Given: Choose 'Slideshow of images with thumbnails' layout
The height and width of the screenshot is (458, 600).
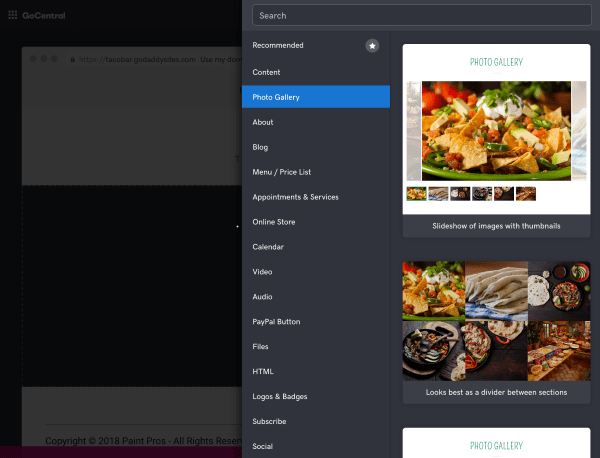Looking at the screenshot, I should [x=496, y=140].
